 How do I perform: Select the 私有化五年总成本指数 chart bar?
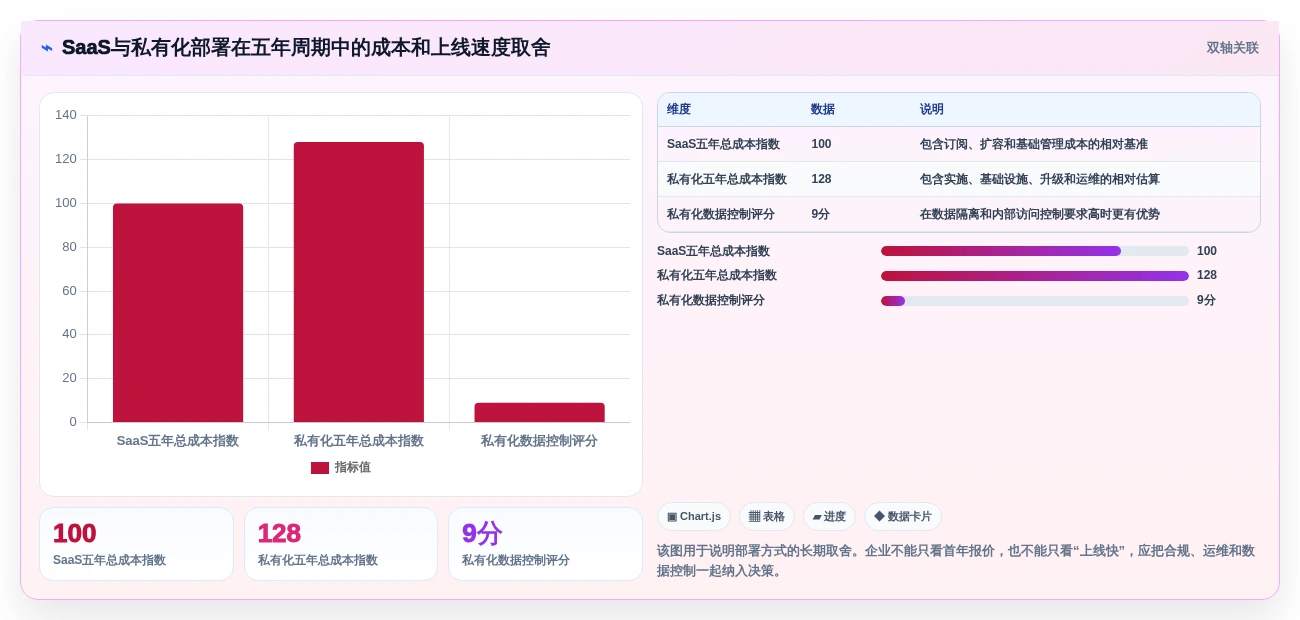pos(359,282)
